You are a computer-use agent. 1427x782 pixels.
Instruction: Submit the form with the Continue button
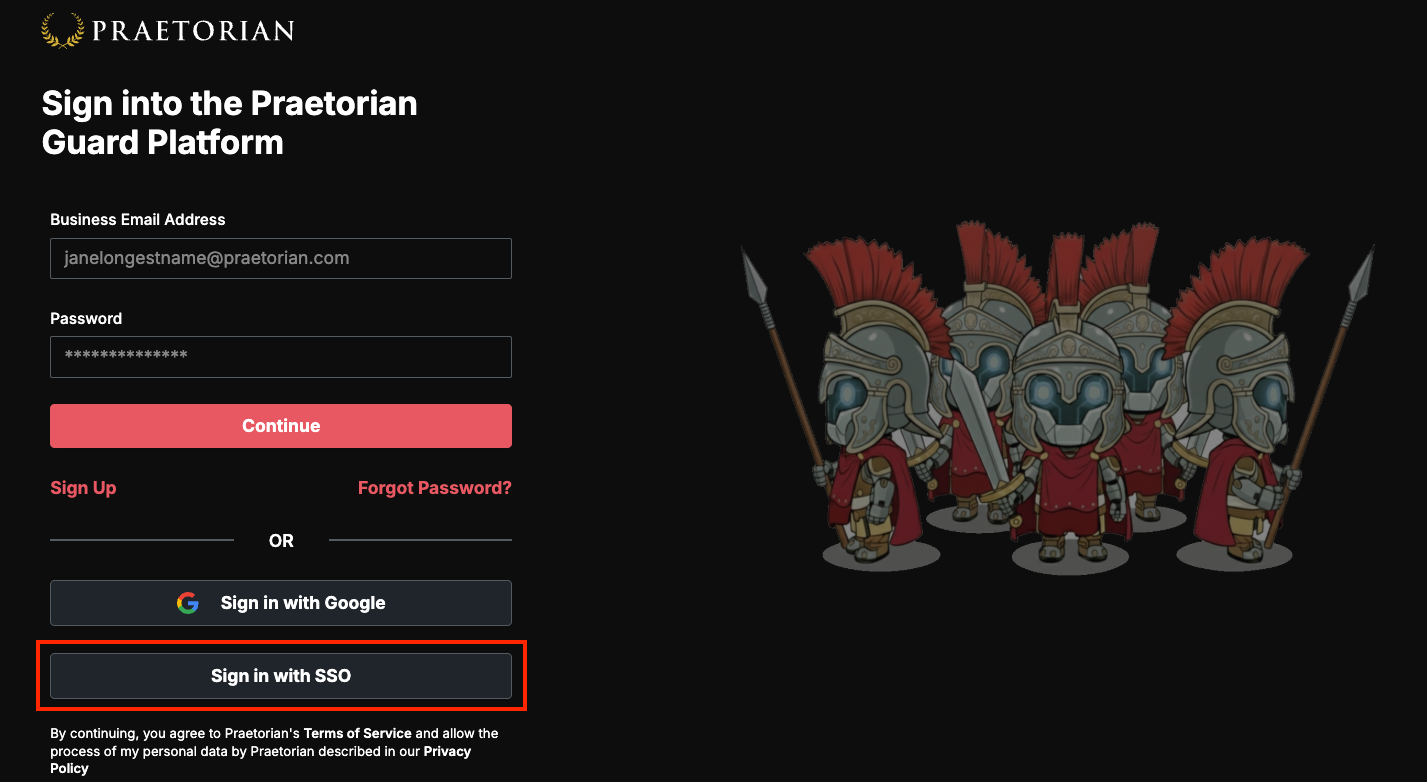click(x=281, y=426)
